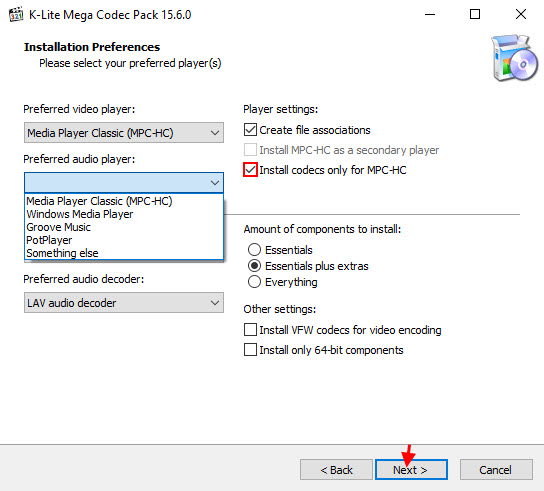
Task: Click the 'Other settings:' label
Action: click(x=280, y=309)
